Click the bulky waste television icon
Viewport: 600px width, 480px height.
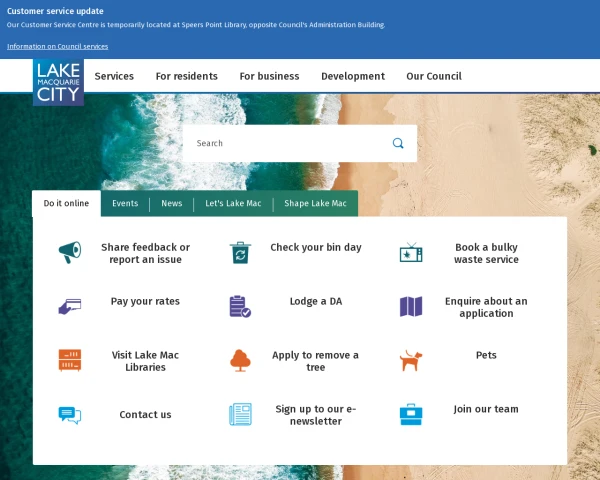click(411, 253)
